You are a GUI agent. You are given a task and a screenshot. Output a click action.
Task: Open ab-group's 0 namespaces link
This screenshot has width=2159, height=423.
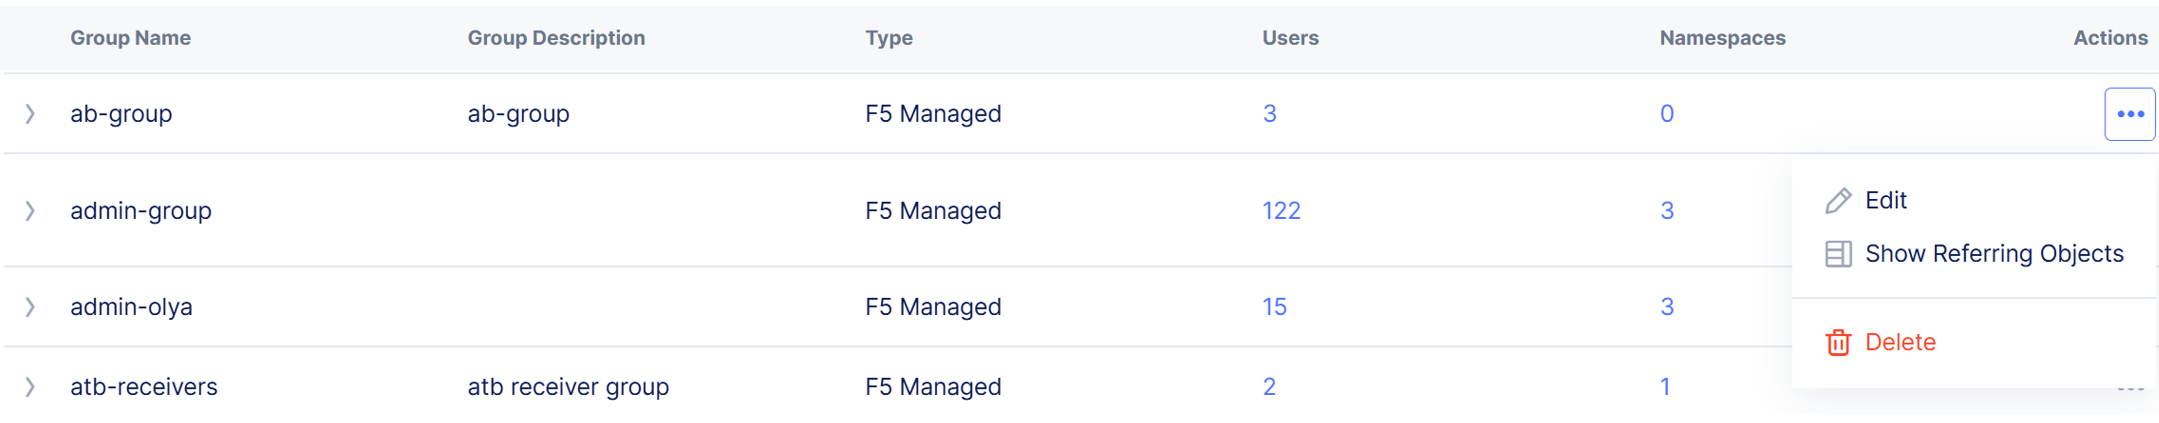click(1666, 114)
